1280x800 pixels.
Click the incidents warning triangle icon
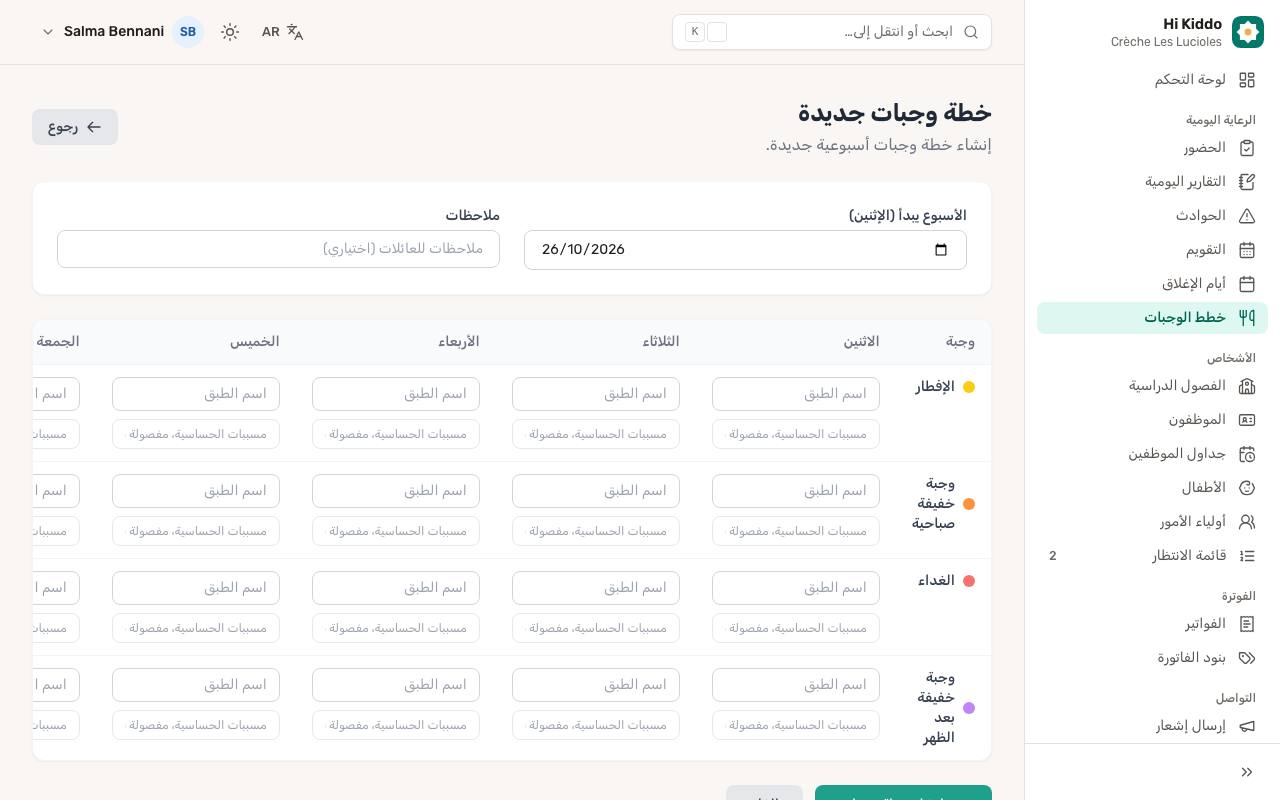coord(1247,216)
